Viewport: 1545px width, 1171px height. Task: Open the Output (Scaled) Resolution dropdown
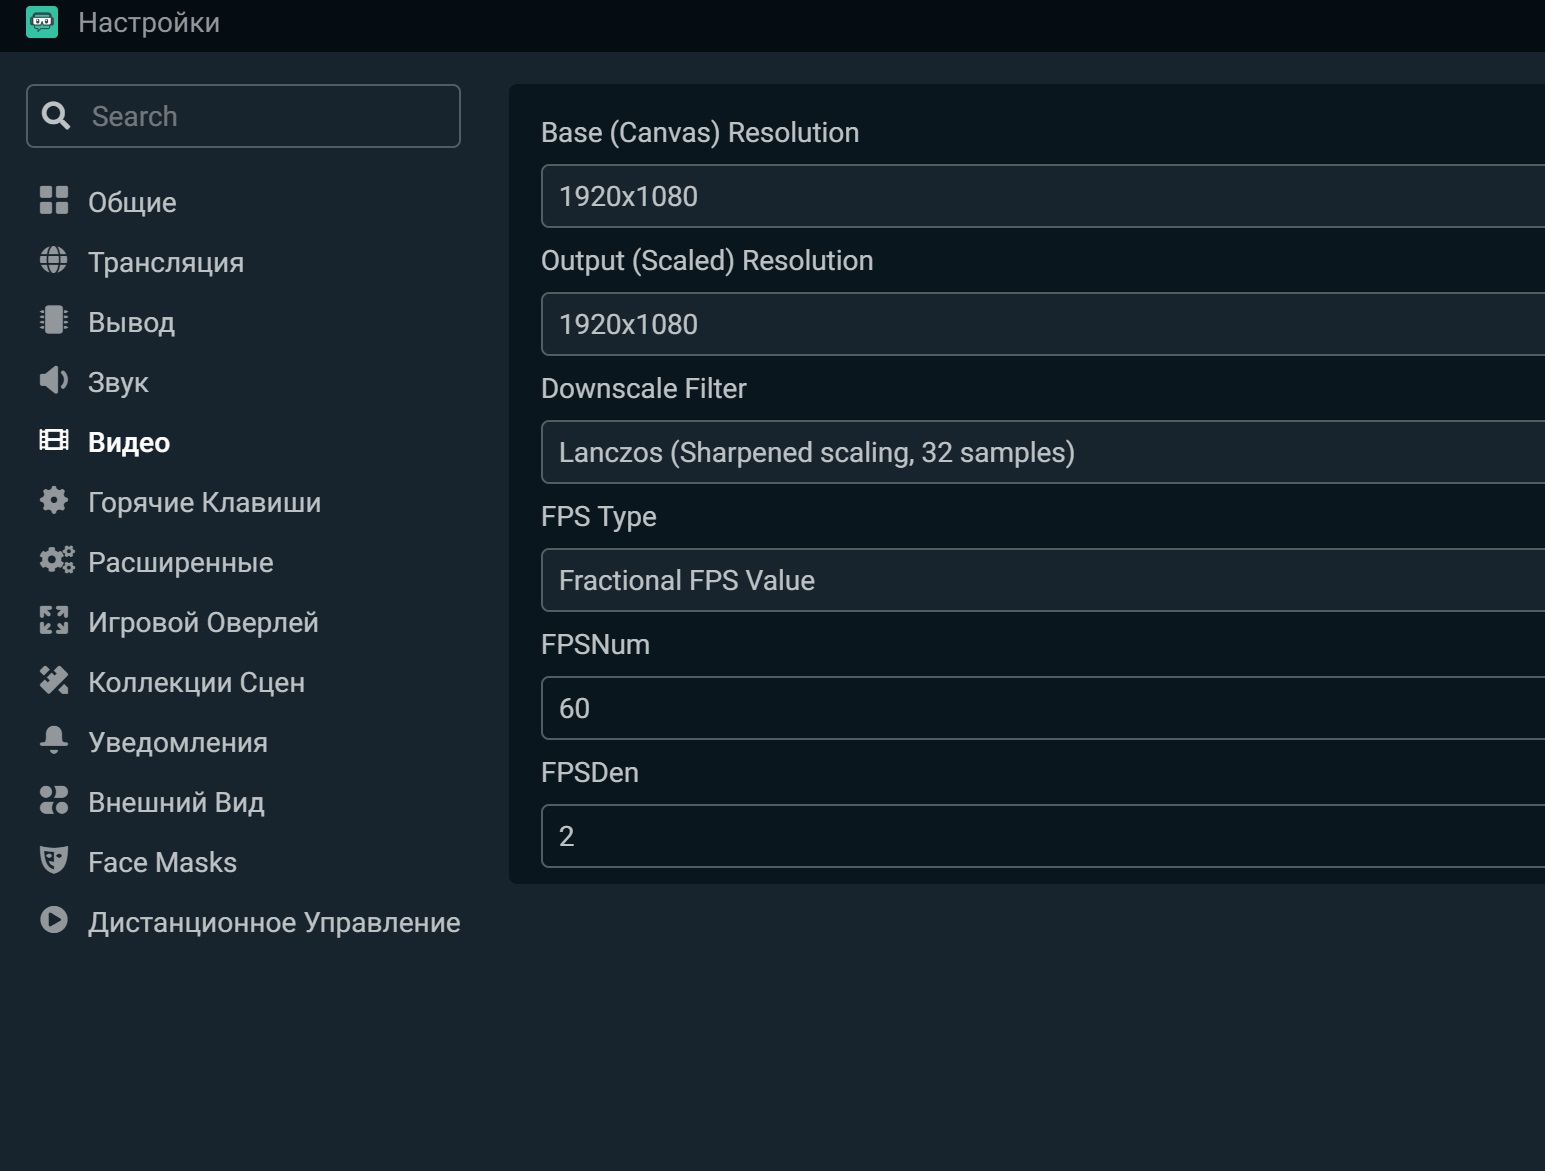pyautogui.click(x=1043, y=324)
